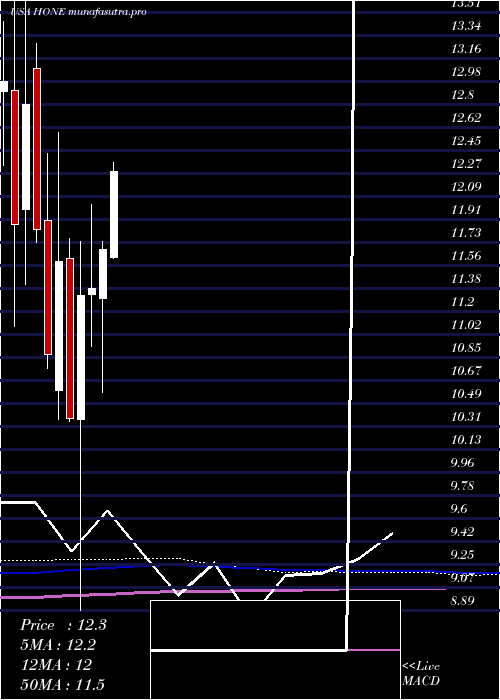Click the 10.49 price axis label
500x700 pixels.
point(466,393)
